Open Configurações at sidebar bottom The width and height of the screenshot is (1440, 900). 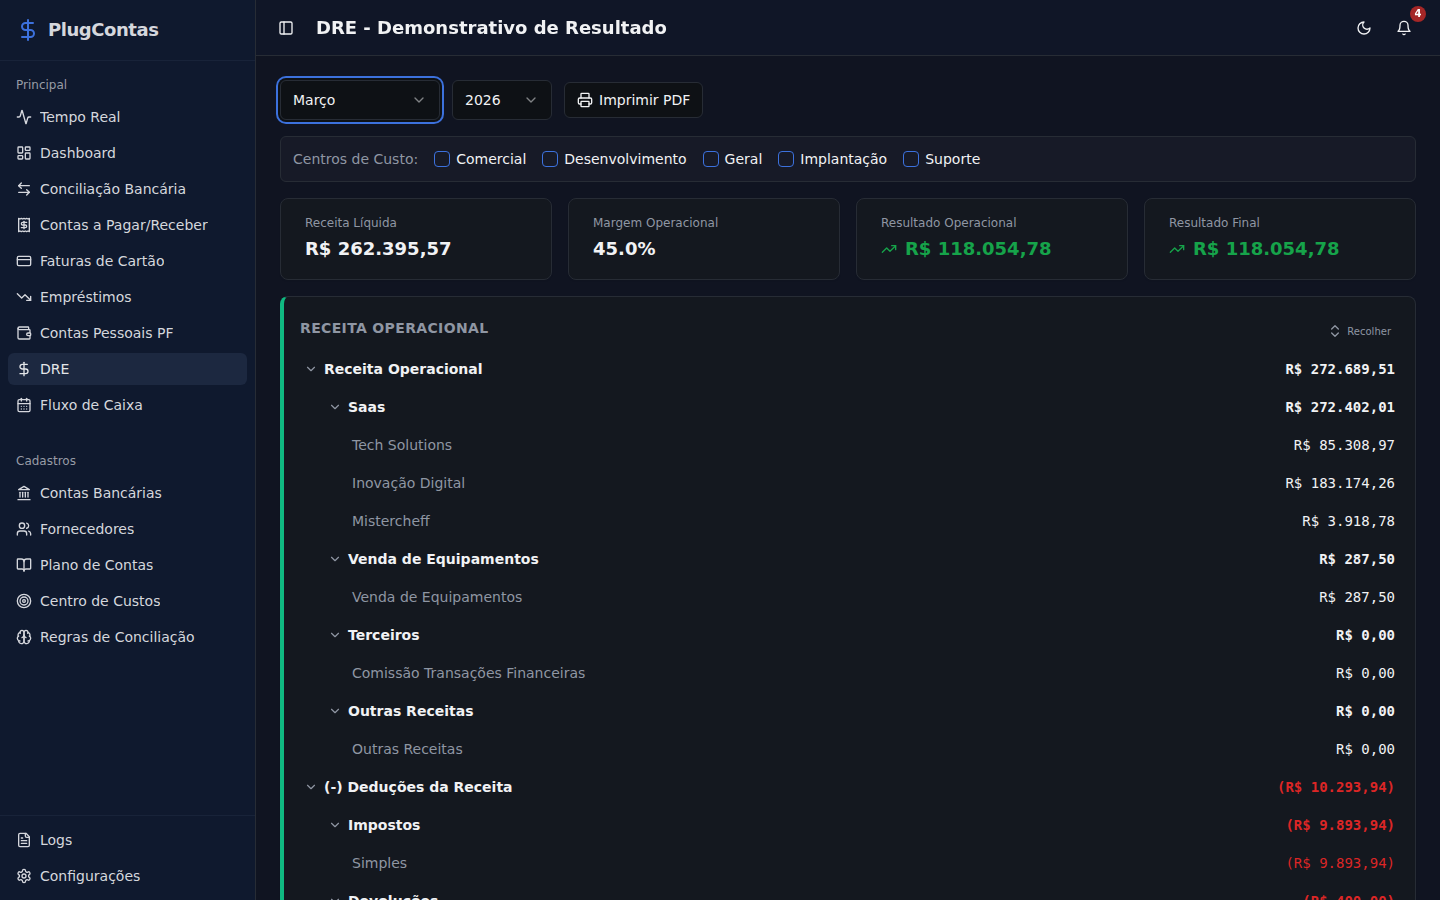tap(89, 876)
